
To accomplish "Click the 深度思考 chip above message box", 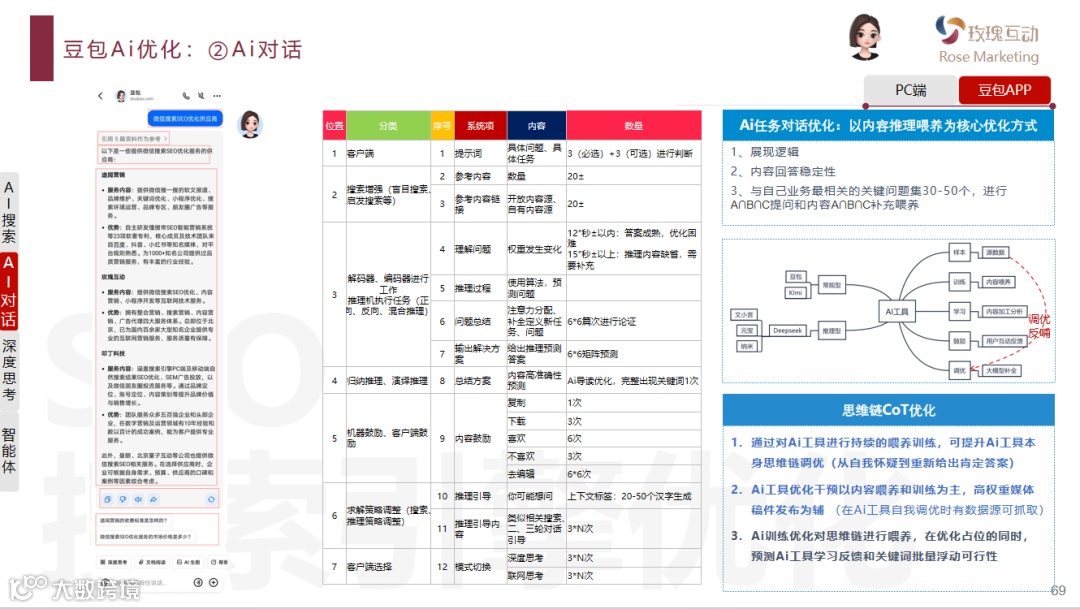I will coord(114,562).
